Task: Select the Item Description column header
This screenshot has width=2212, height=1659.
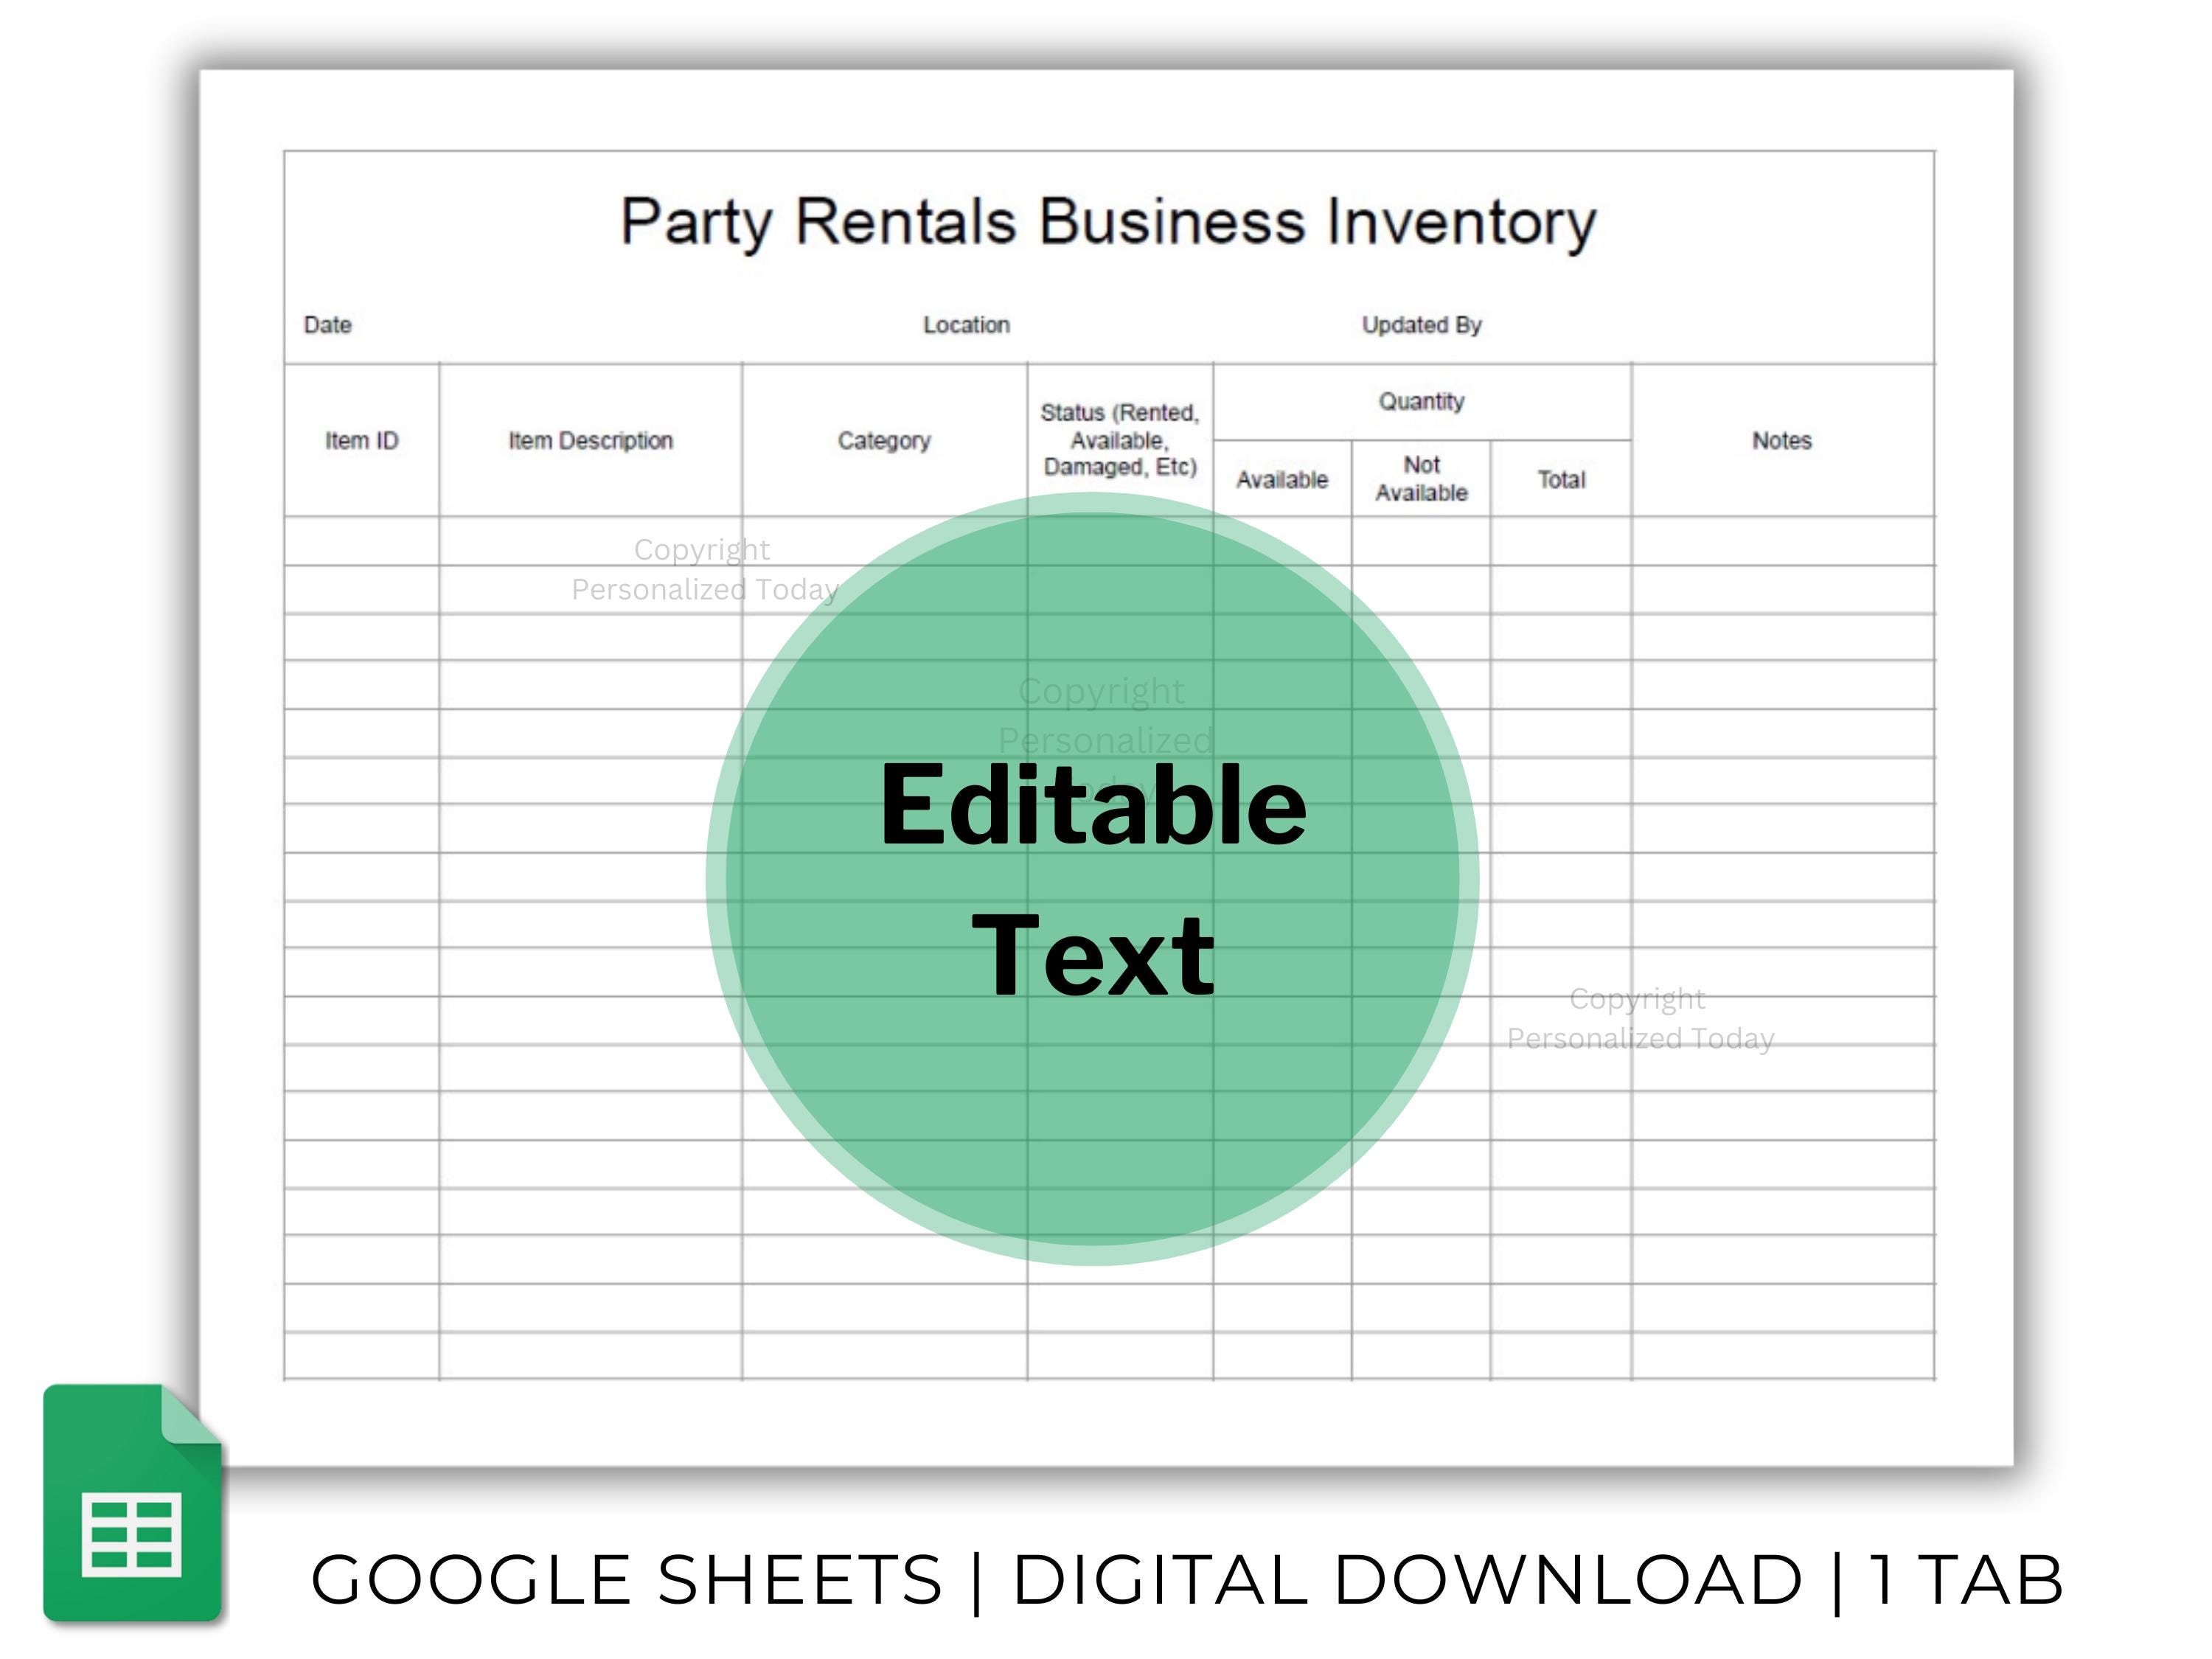Action: (x=592, y=441)
